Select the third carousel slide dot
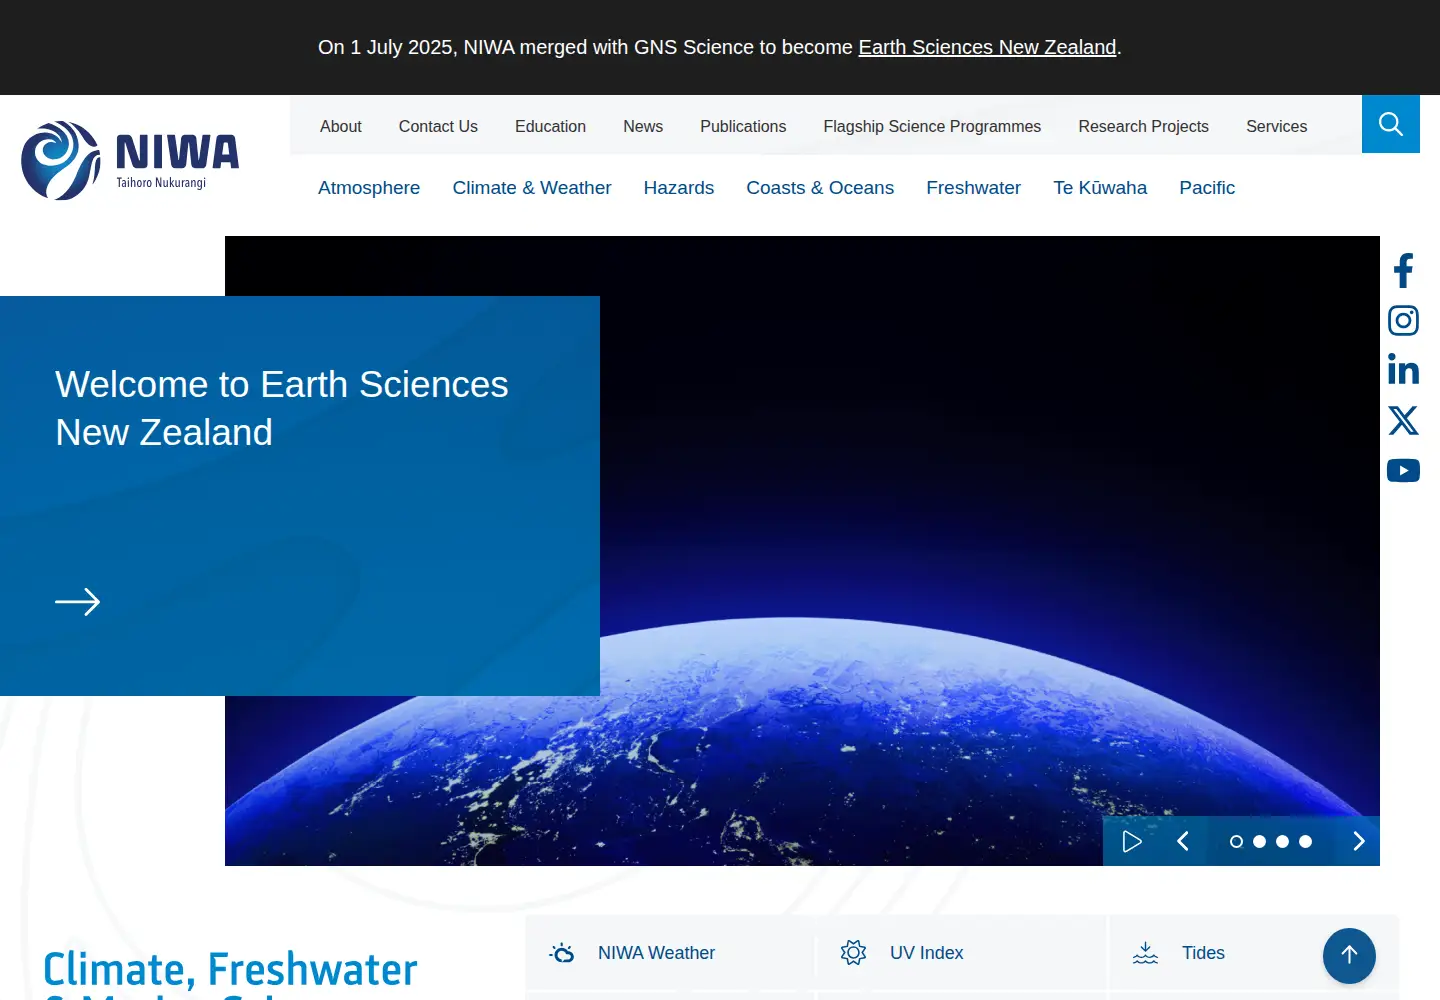The height and width of the screenshot is (1000, 1440). 1282,842
